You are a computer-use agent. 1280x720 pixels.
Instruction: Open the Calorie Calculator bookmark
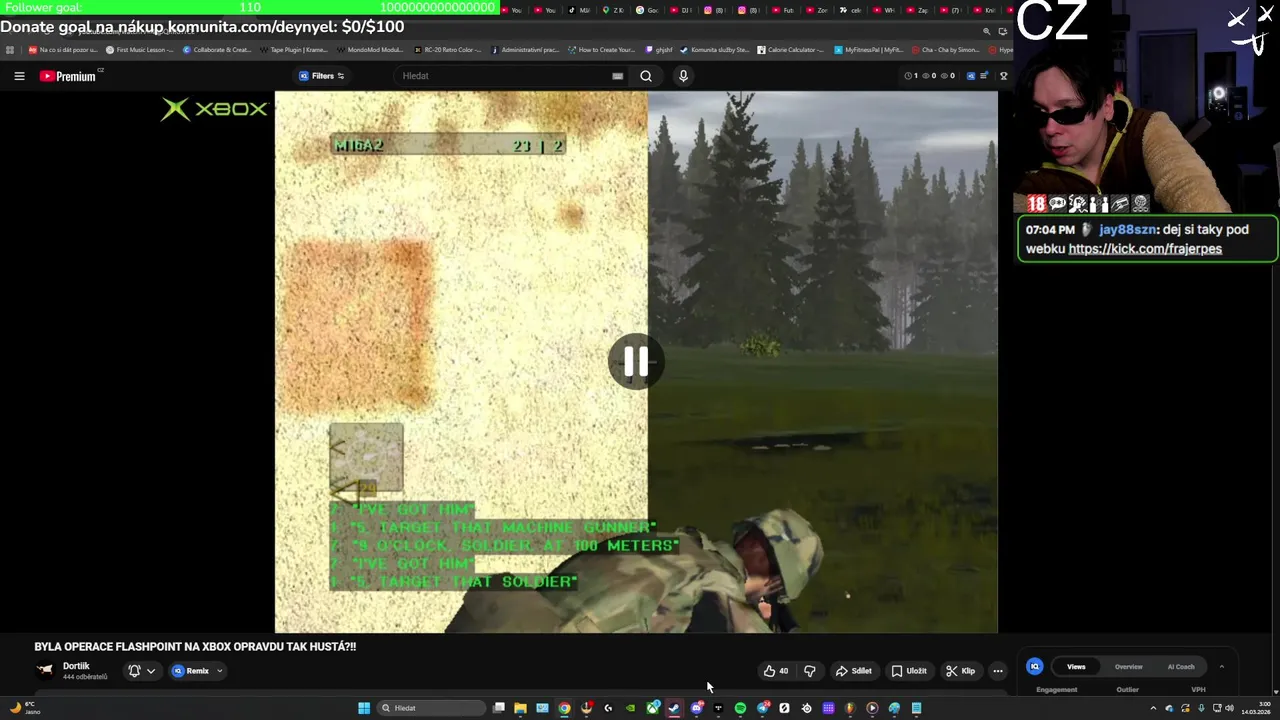pos(790,49)
